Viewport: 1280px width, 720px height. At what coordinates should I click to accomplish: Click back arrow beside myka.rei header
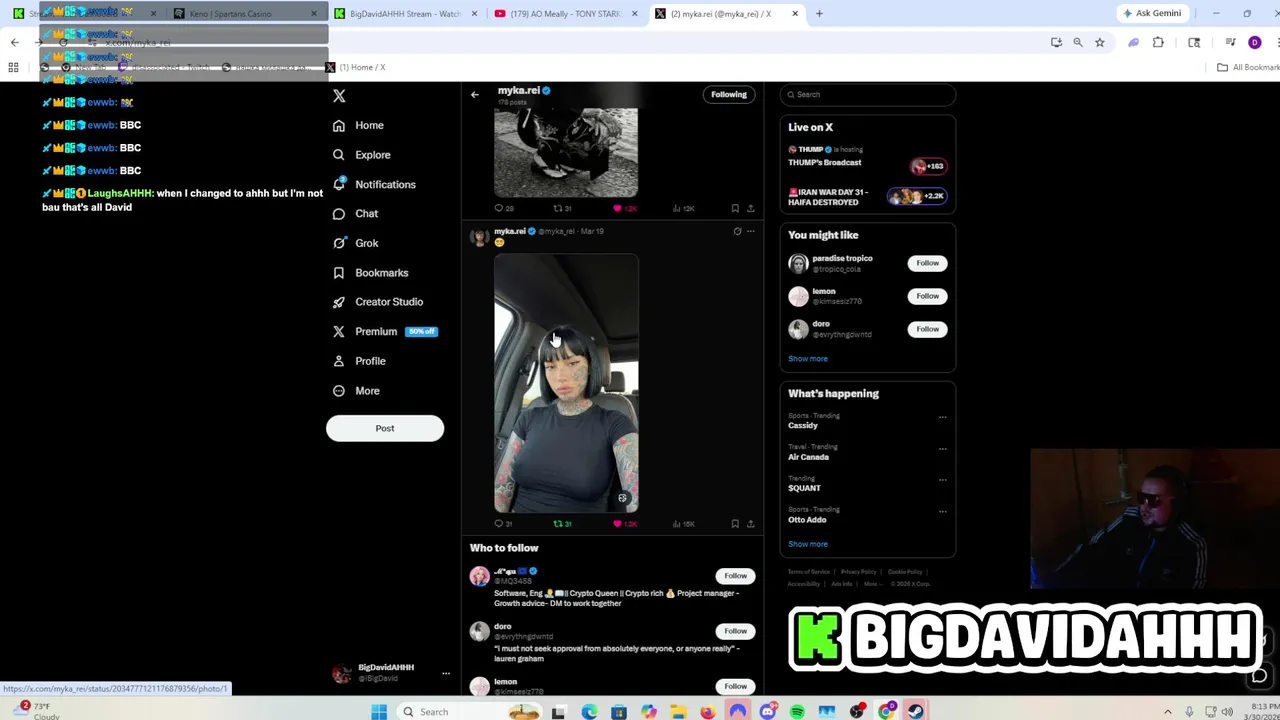[475, 95]
